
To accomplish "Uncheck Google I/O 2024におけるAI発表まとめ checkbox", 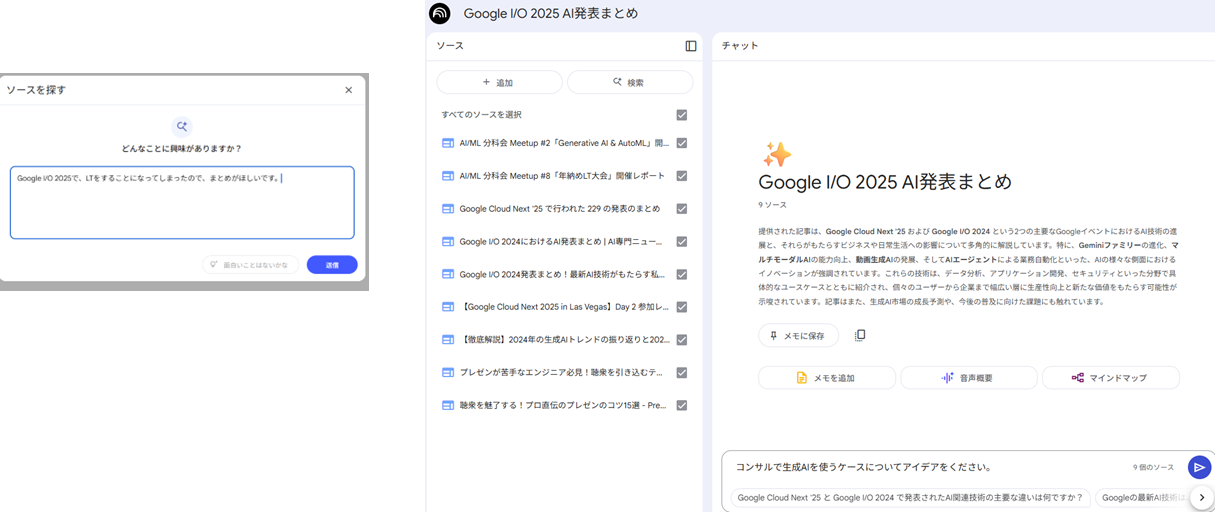I will [x=682, y=242].
